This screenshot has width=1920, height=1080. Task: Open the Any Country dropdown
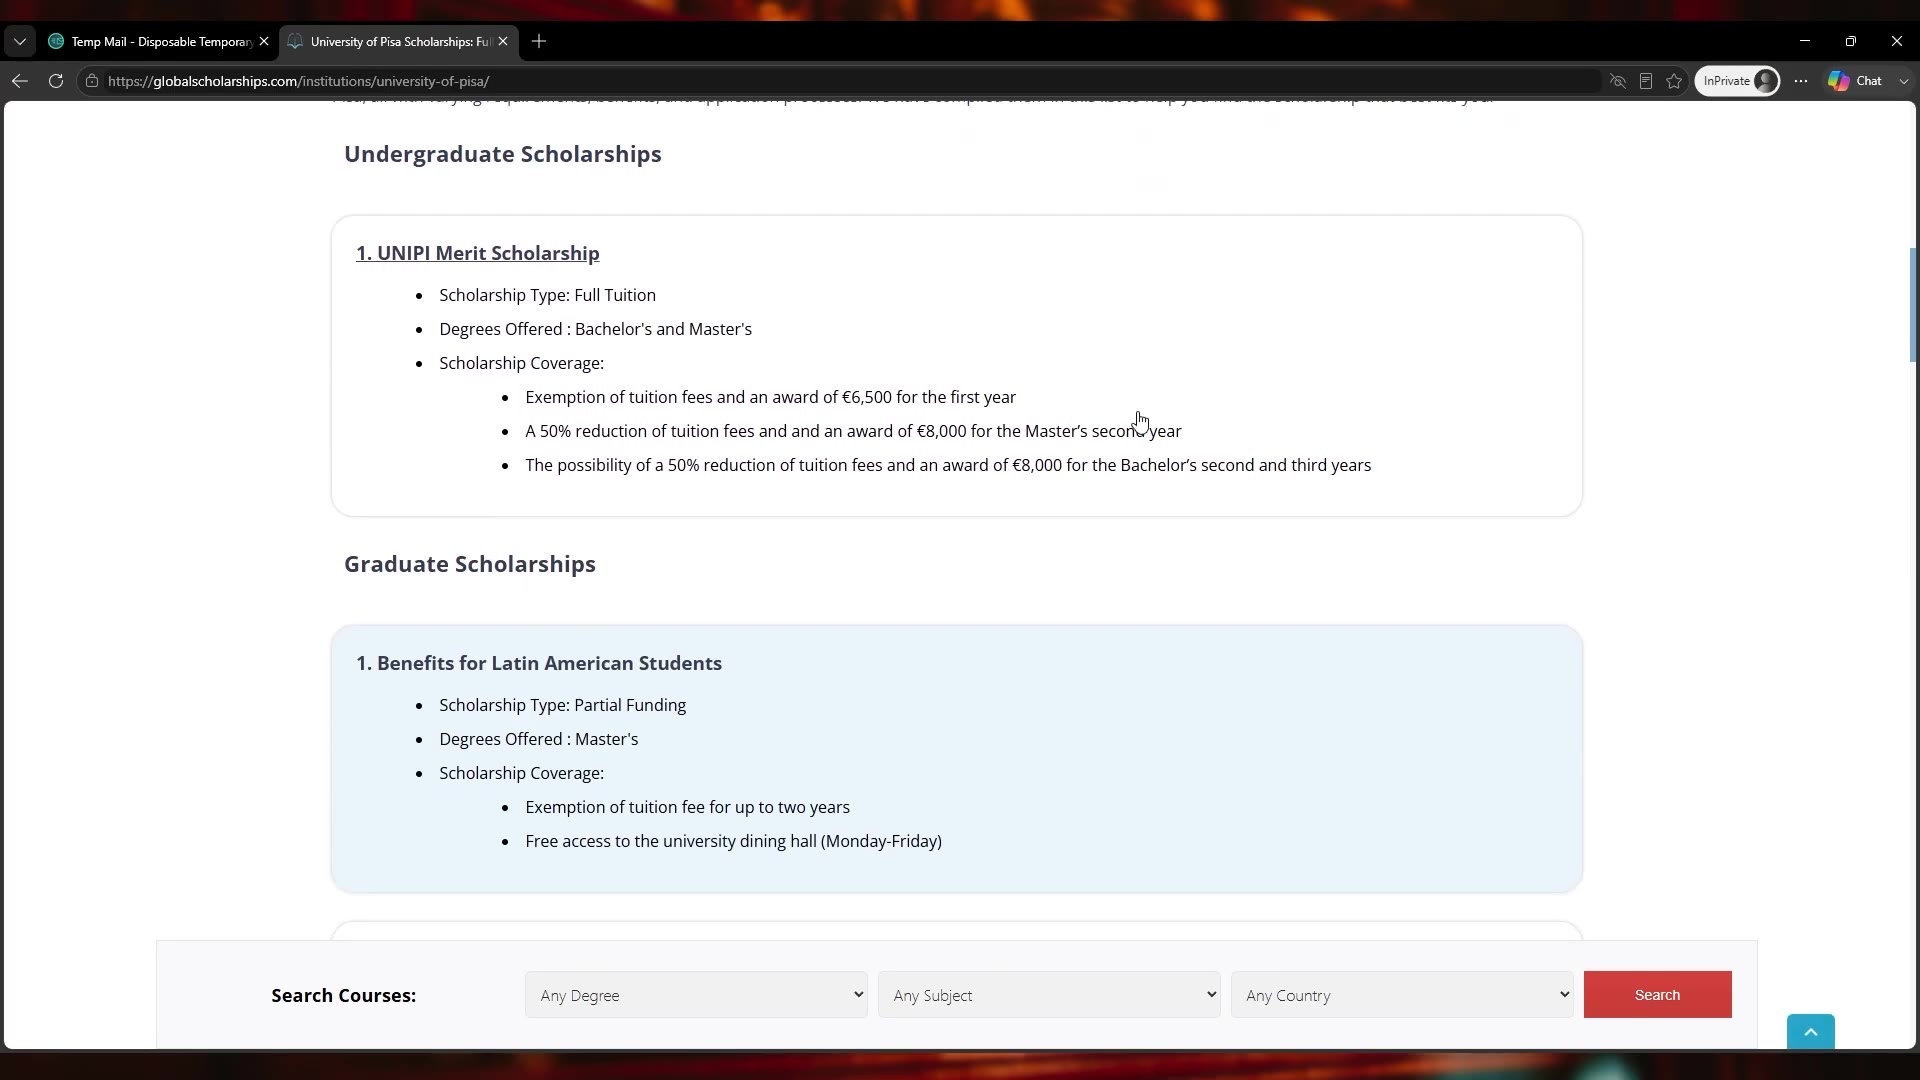pos(1402,995)
